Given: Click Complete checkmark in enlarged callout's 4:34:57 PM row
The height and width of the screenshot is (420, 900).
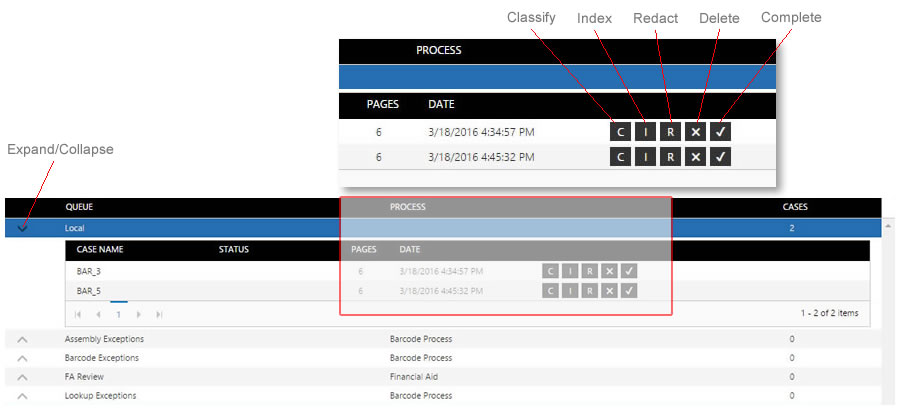Looking at the screenshot, I should coord(722,131).
